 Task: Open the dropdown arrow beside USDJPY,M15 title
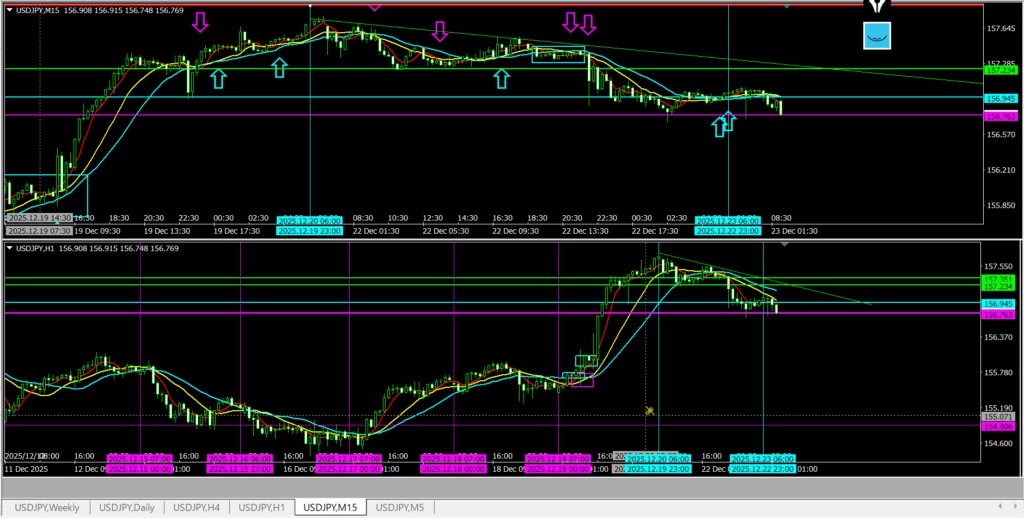tap(10, 10)
